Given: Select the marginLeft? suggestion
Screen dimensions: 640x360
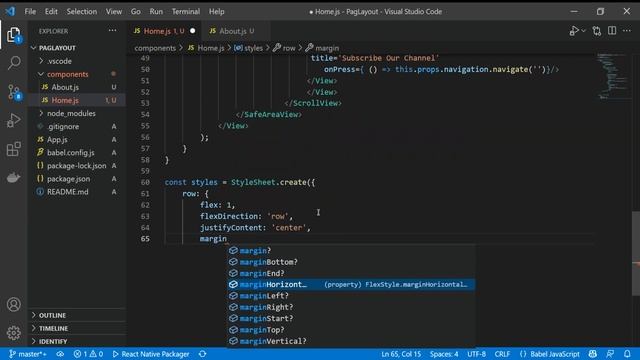Looking at the screenshot, I should 351,296.
